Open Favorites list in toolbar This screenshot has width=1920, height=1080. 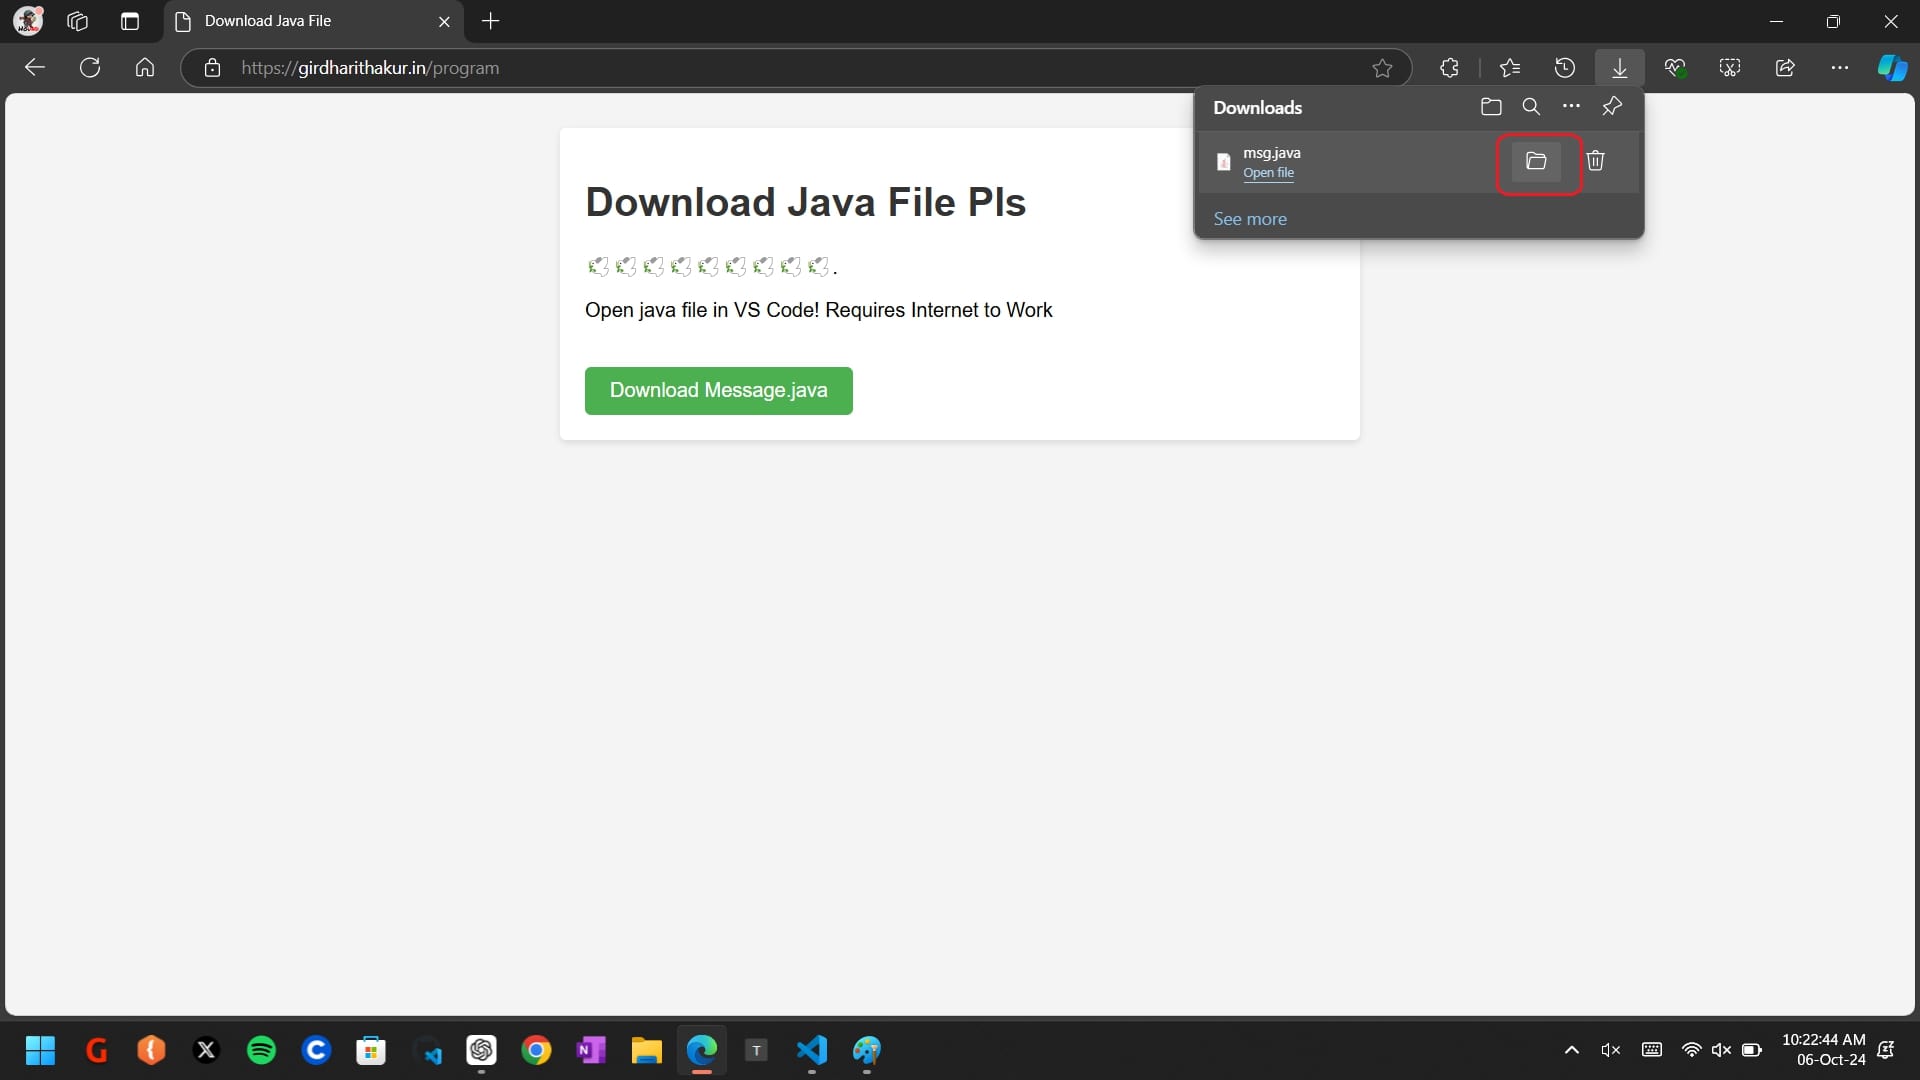click(1510, 68)
